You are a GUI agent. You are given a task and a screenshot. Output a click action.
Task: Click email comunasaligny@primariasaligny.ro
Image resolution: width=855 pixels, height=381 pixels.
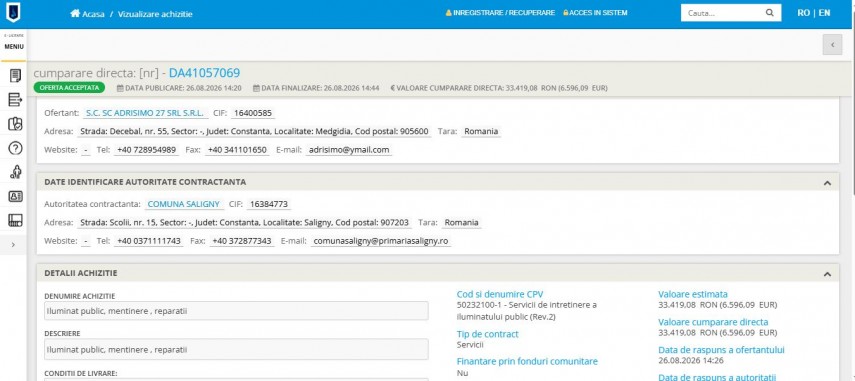(381, 241)
